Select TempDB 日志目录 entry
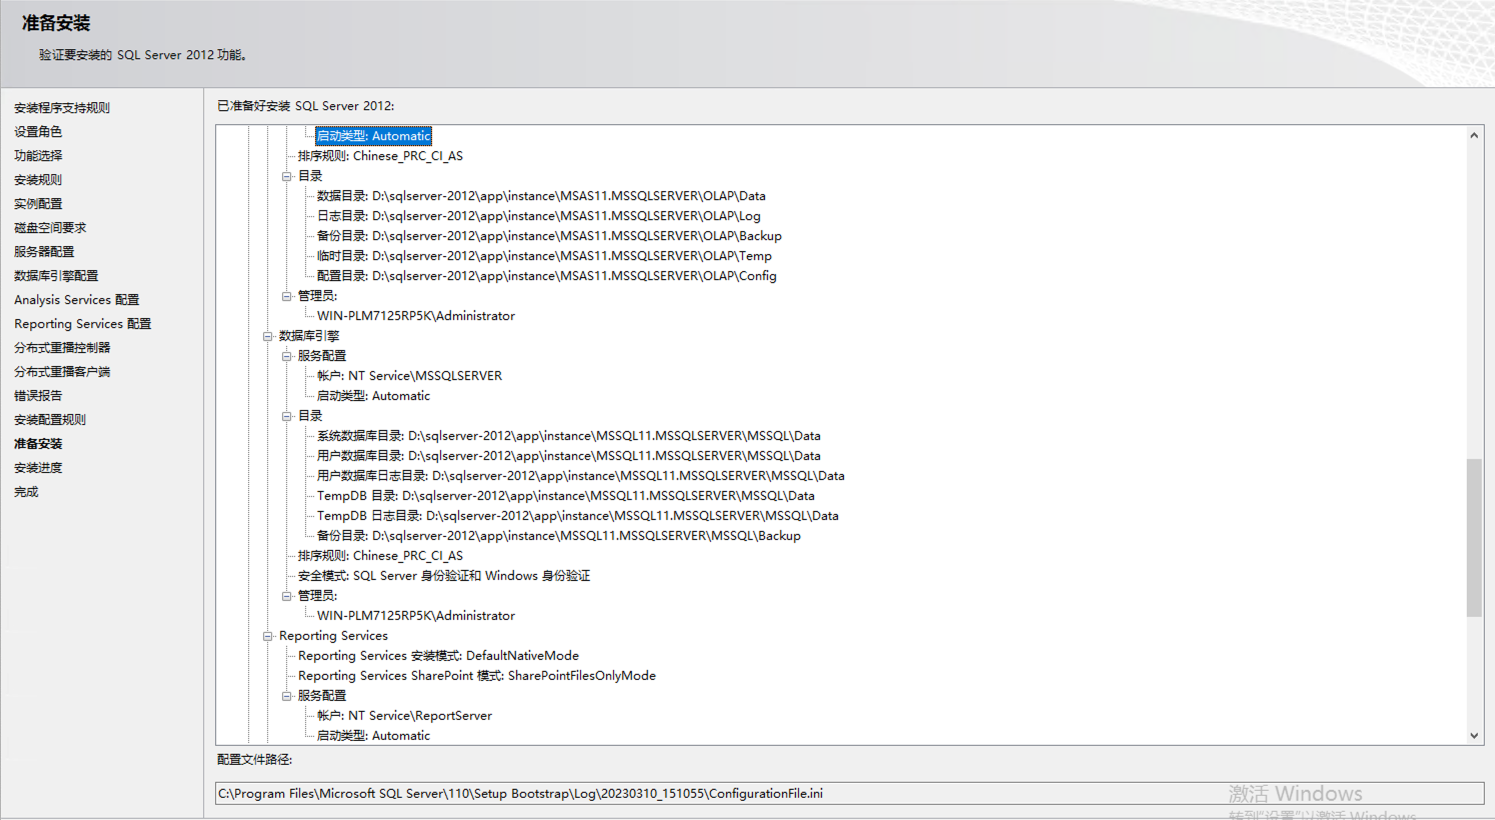This screenshot has height=820, width=1495. pos(577,516)
